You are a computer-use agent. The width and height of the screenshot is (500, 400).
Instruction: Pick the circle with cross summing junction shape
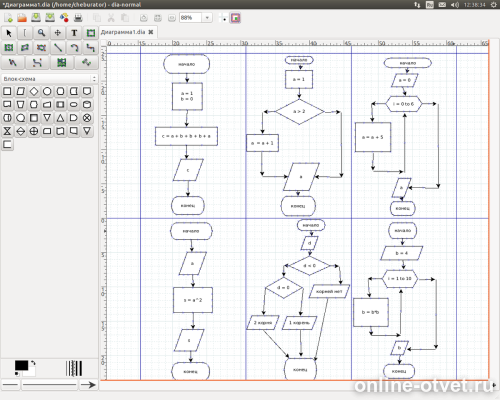pyautogui.click(x=87, y=118)
